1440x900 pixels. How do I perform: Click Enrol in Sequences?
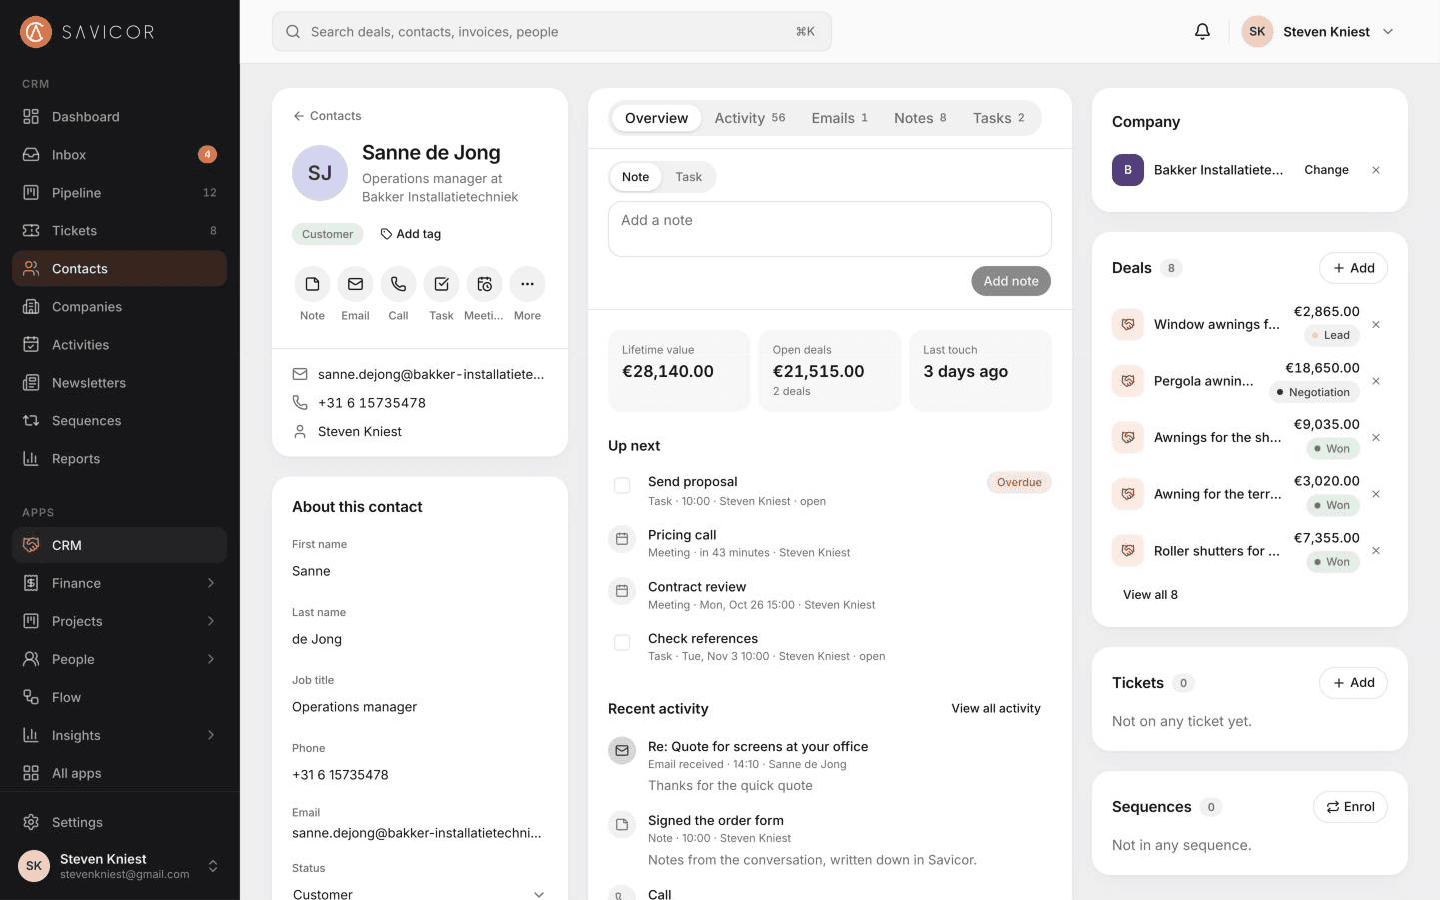pos(1350,807)
